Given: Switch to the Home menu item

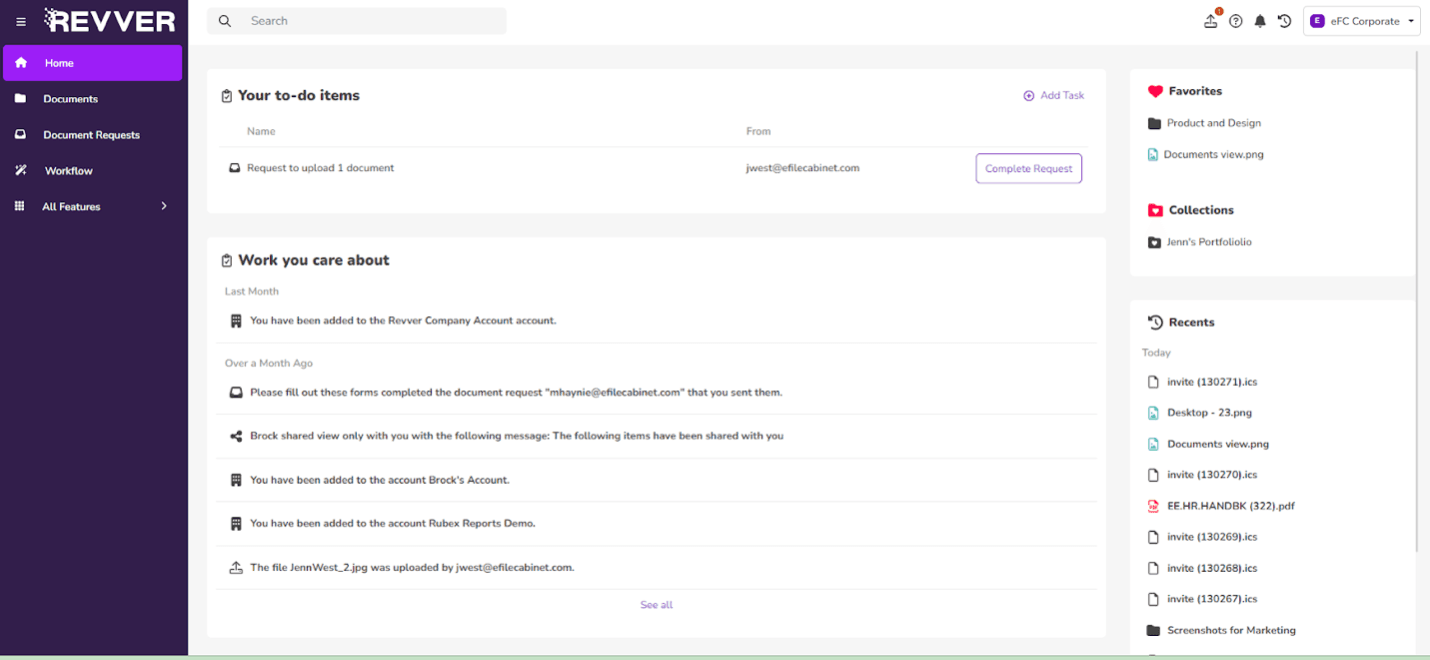Looking at the screenshot, I should tap(60, 62).
